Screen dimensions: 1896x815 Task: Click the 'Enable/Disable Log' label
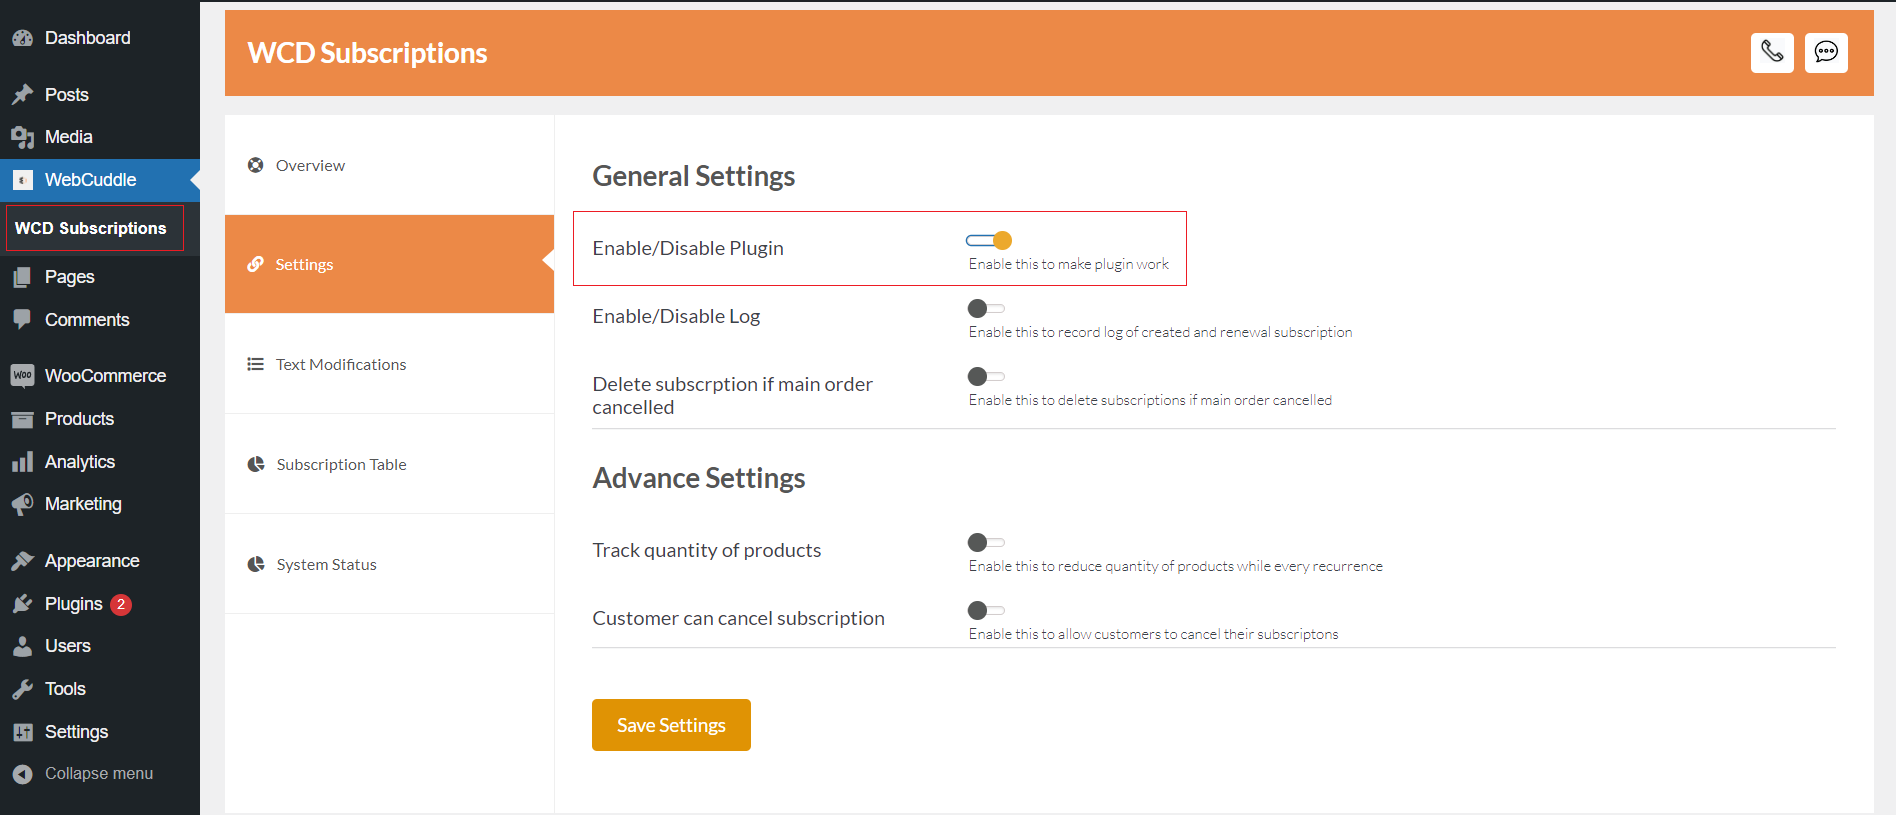(676, 316)
